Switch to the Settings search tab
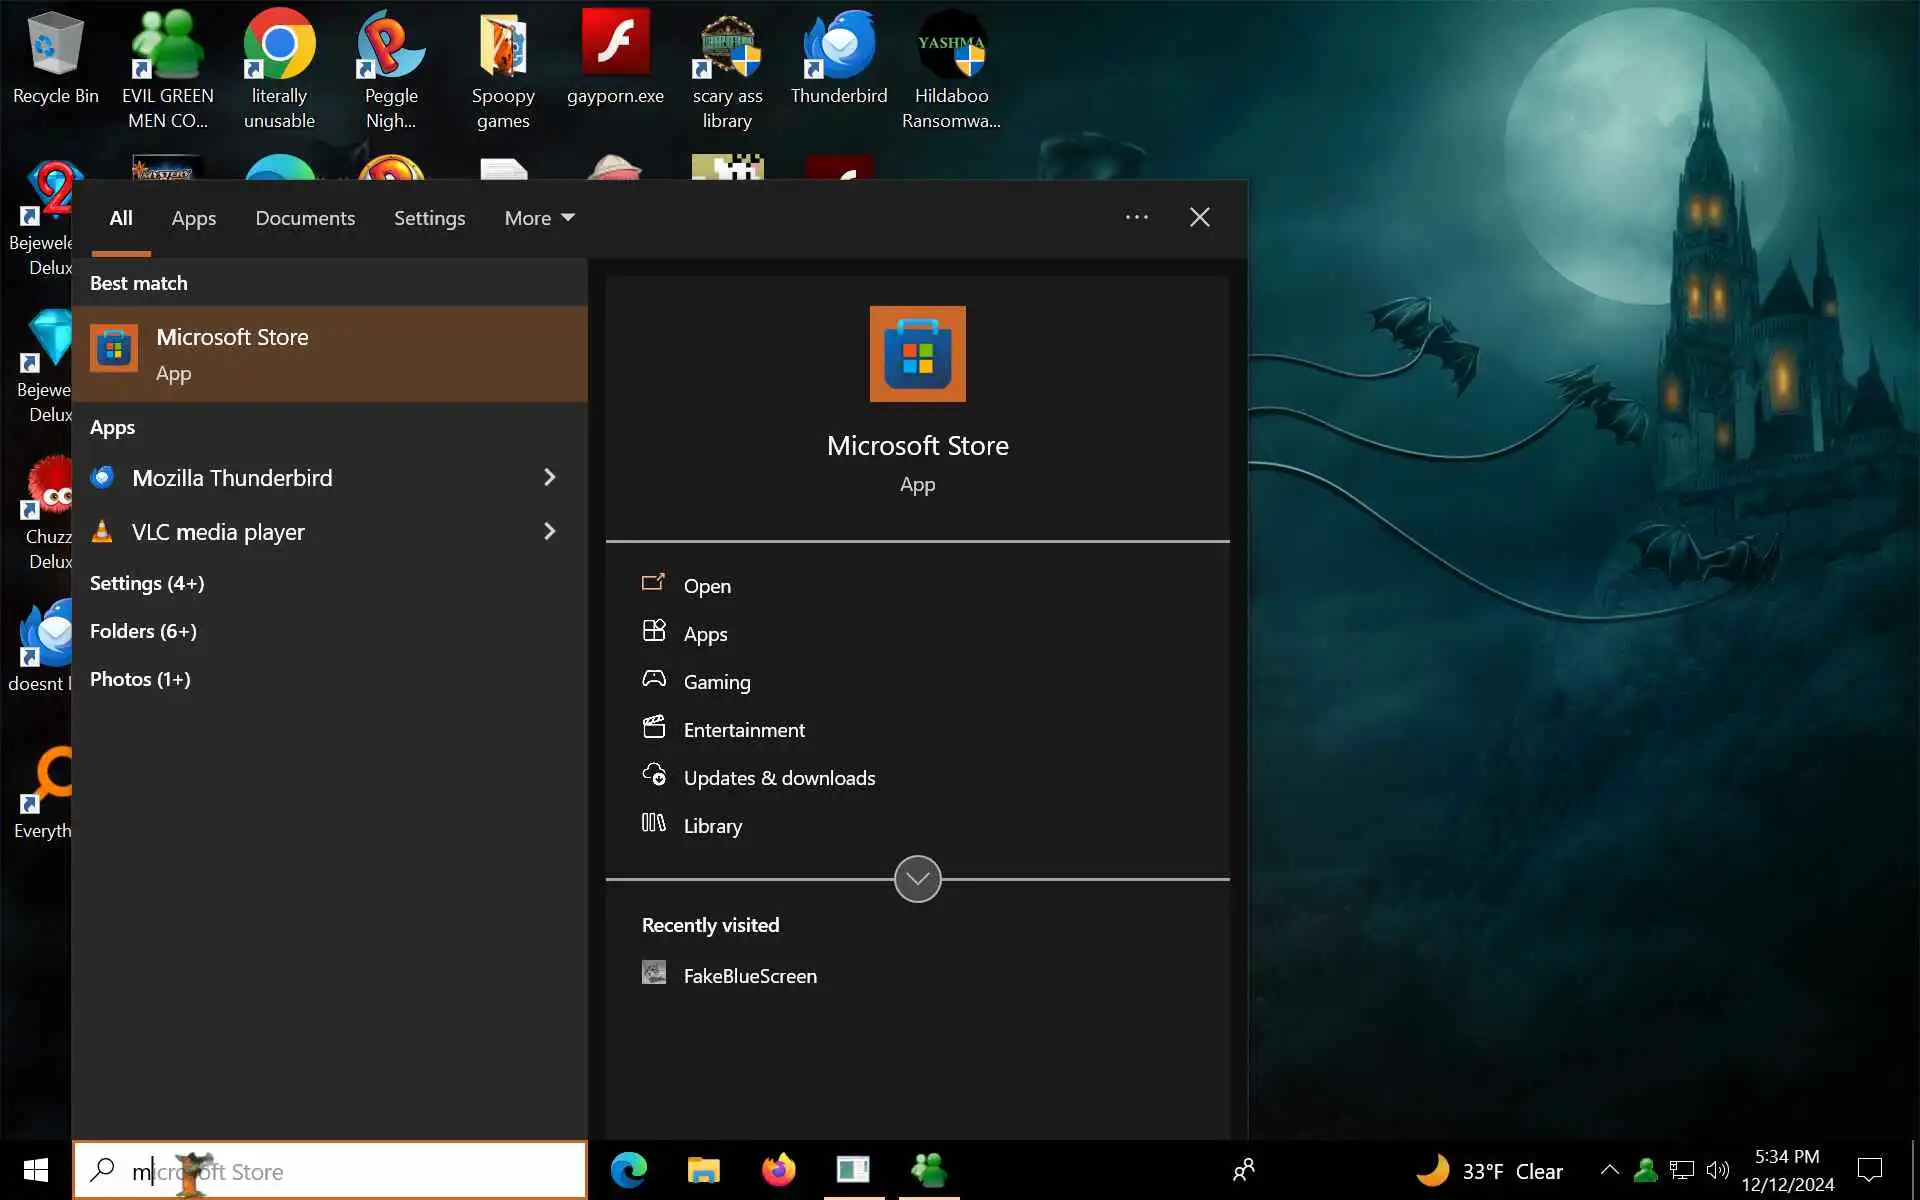The height and width of the screenshot is (1200, 1920). pyautogui.click(x=429, y=218)
